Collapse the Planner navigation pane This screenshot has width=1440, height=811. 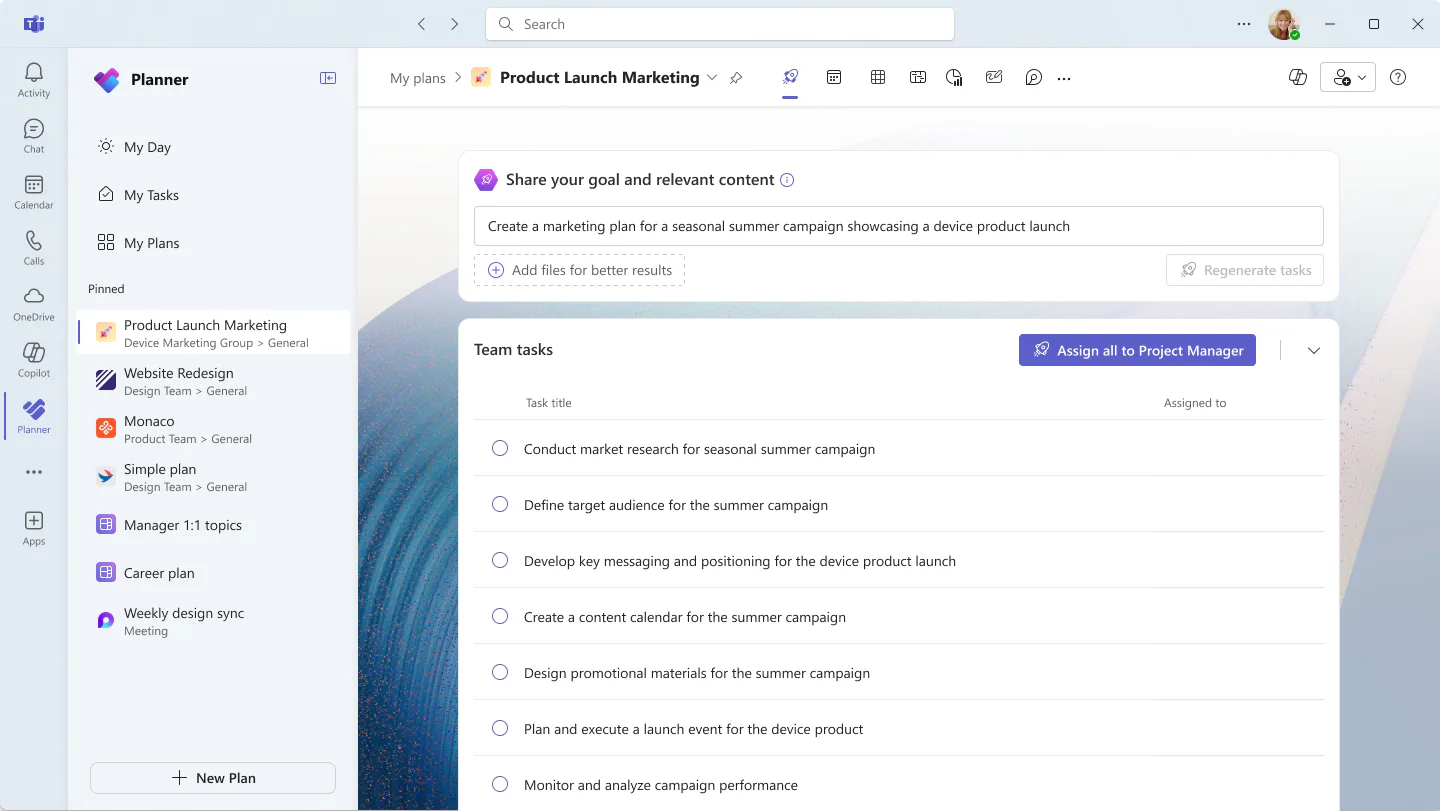tap(328, 78)
